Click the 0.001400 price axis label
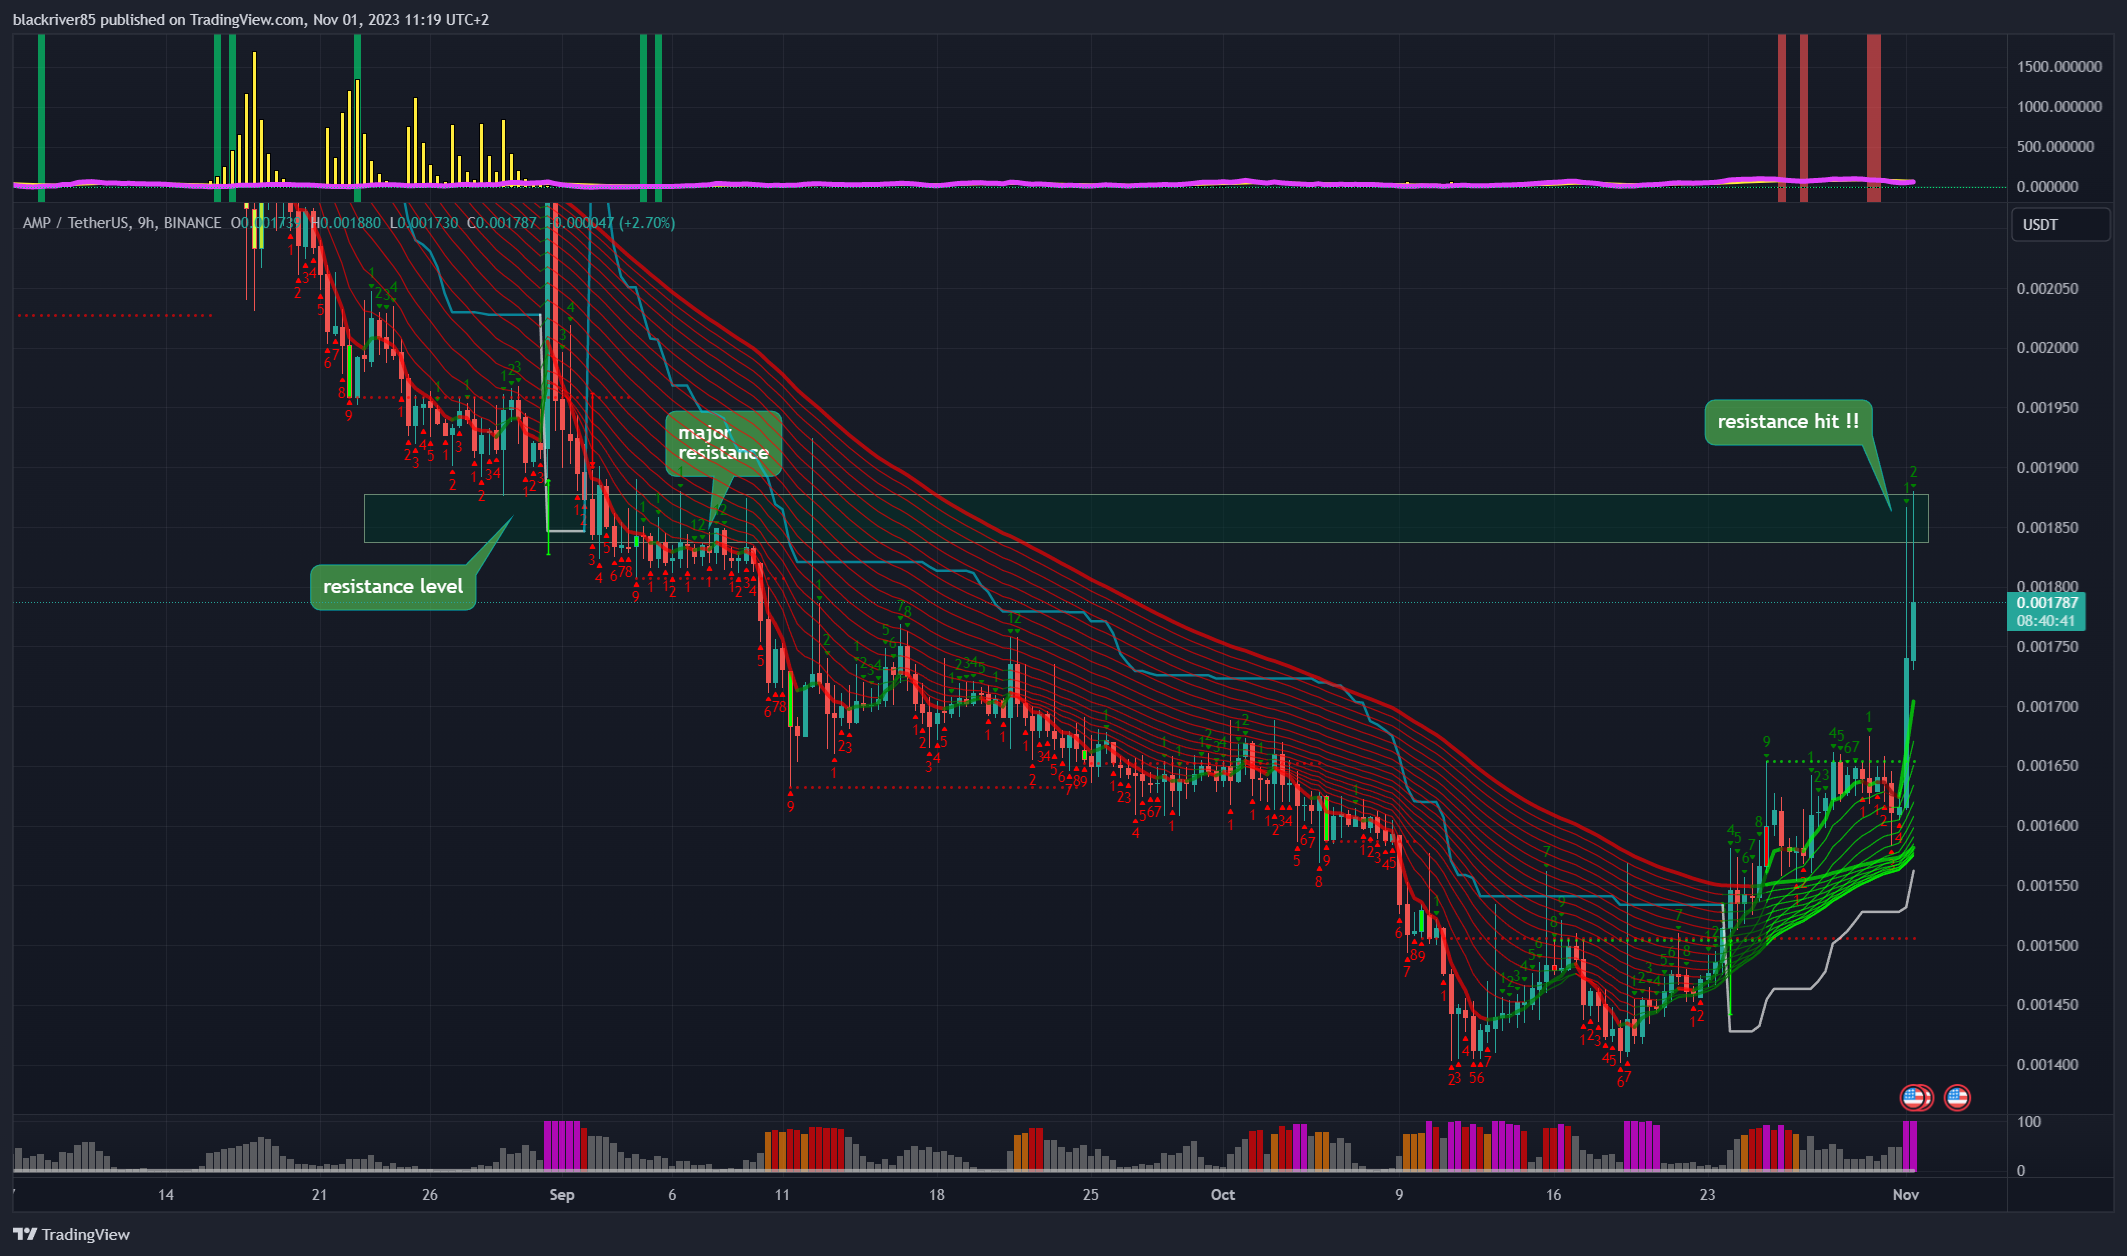This screenshot has height=1256, width=2127. click(2047, 1065)
